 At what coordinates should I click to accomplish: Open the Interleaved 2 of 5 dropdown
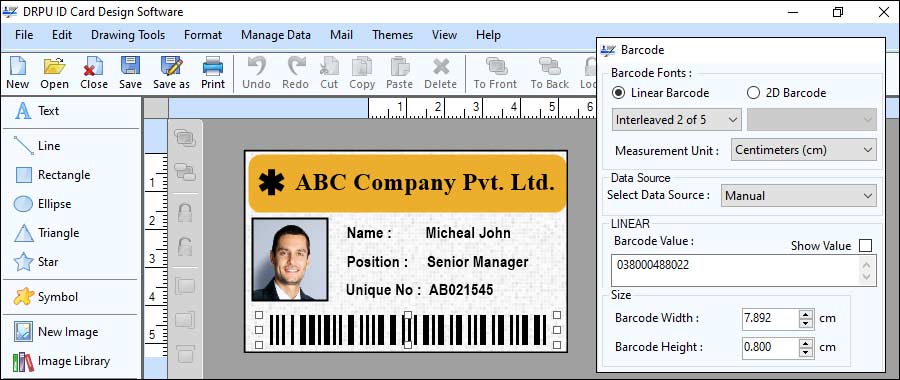coord(677,120)
